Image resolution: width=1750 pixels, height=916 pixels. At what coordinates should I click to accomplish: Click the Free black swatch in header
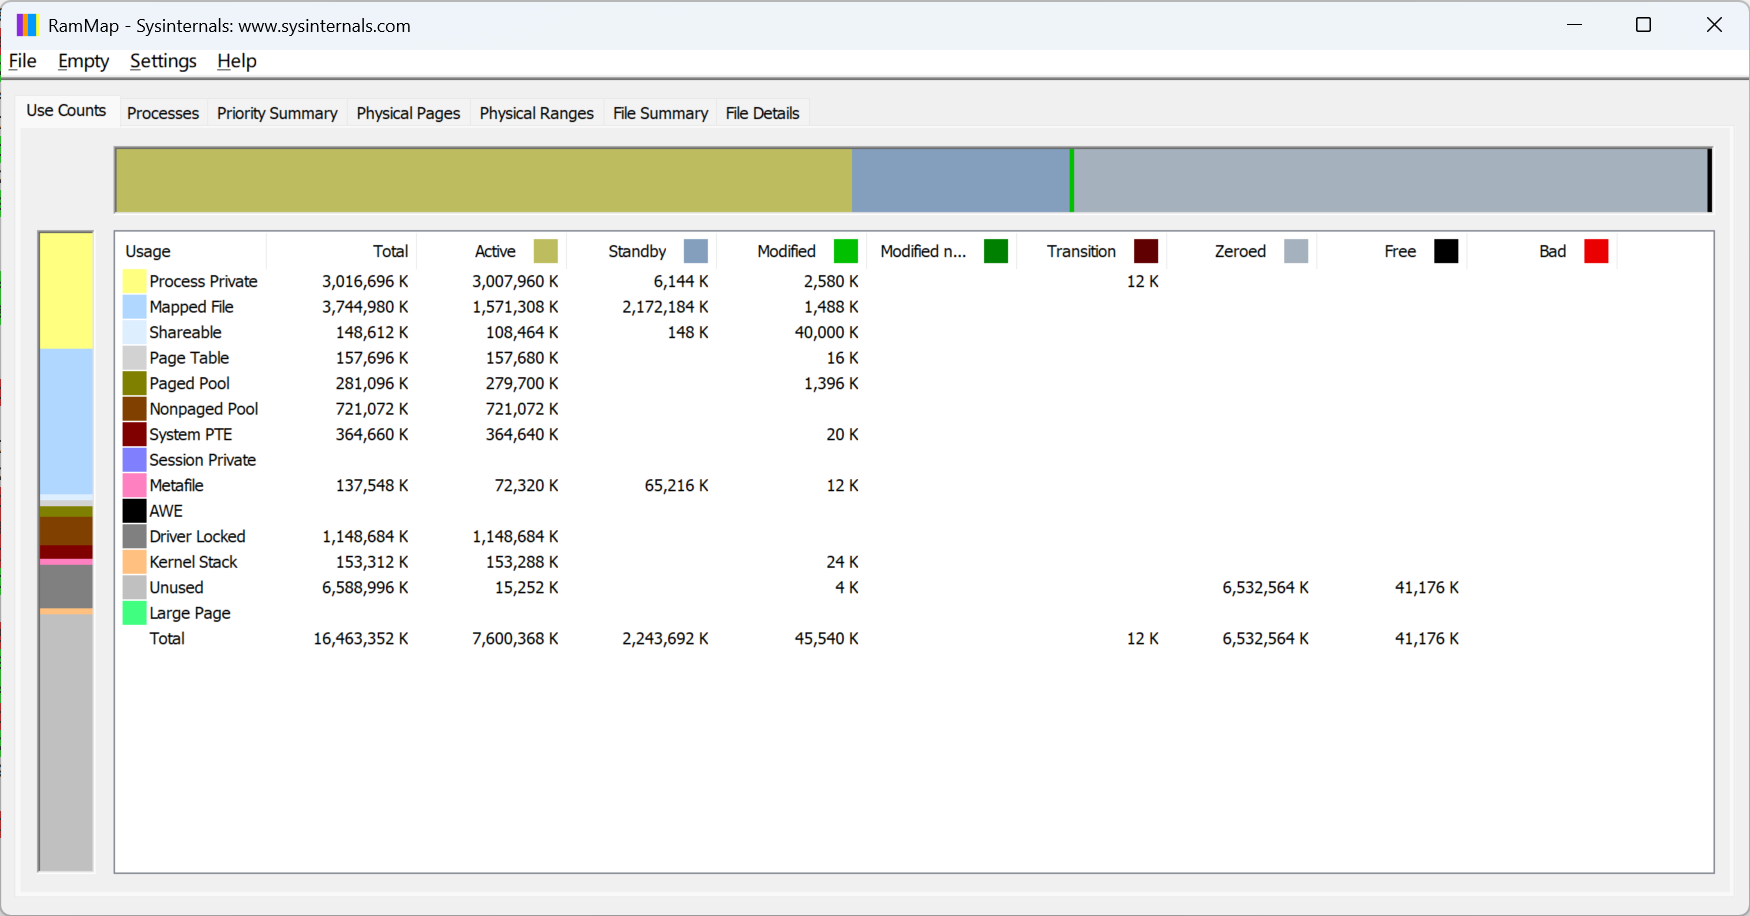tap(1446, 251)
